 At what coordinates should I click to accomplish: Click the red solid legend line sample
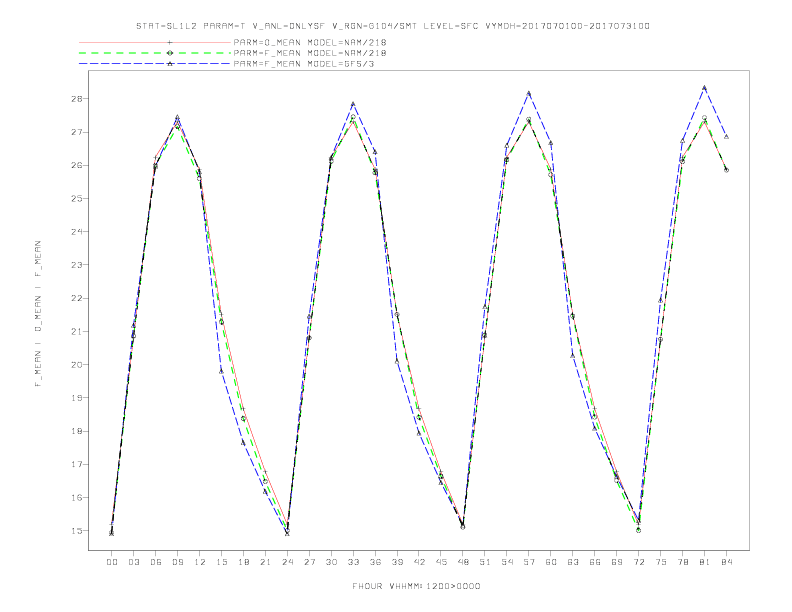click(x=155, y=42)
